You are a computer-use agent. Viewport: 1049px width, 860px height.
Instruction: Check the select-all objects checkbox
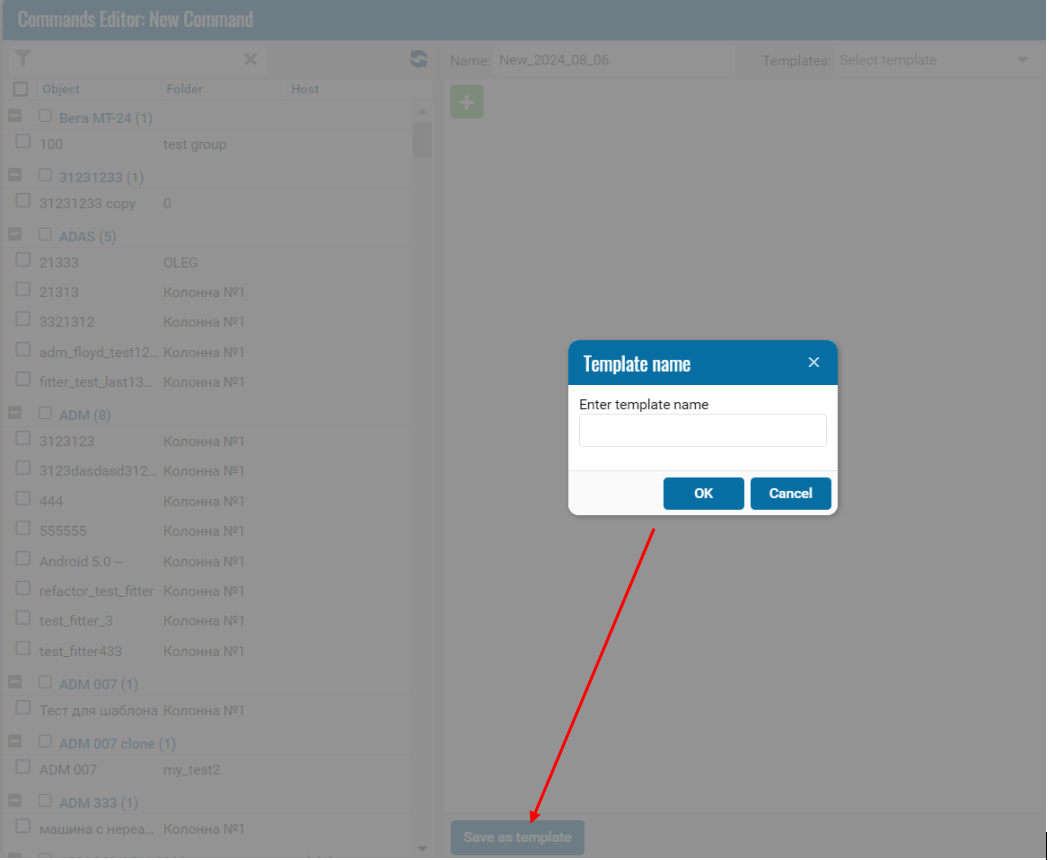[x=20, y=89]
